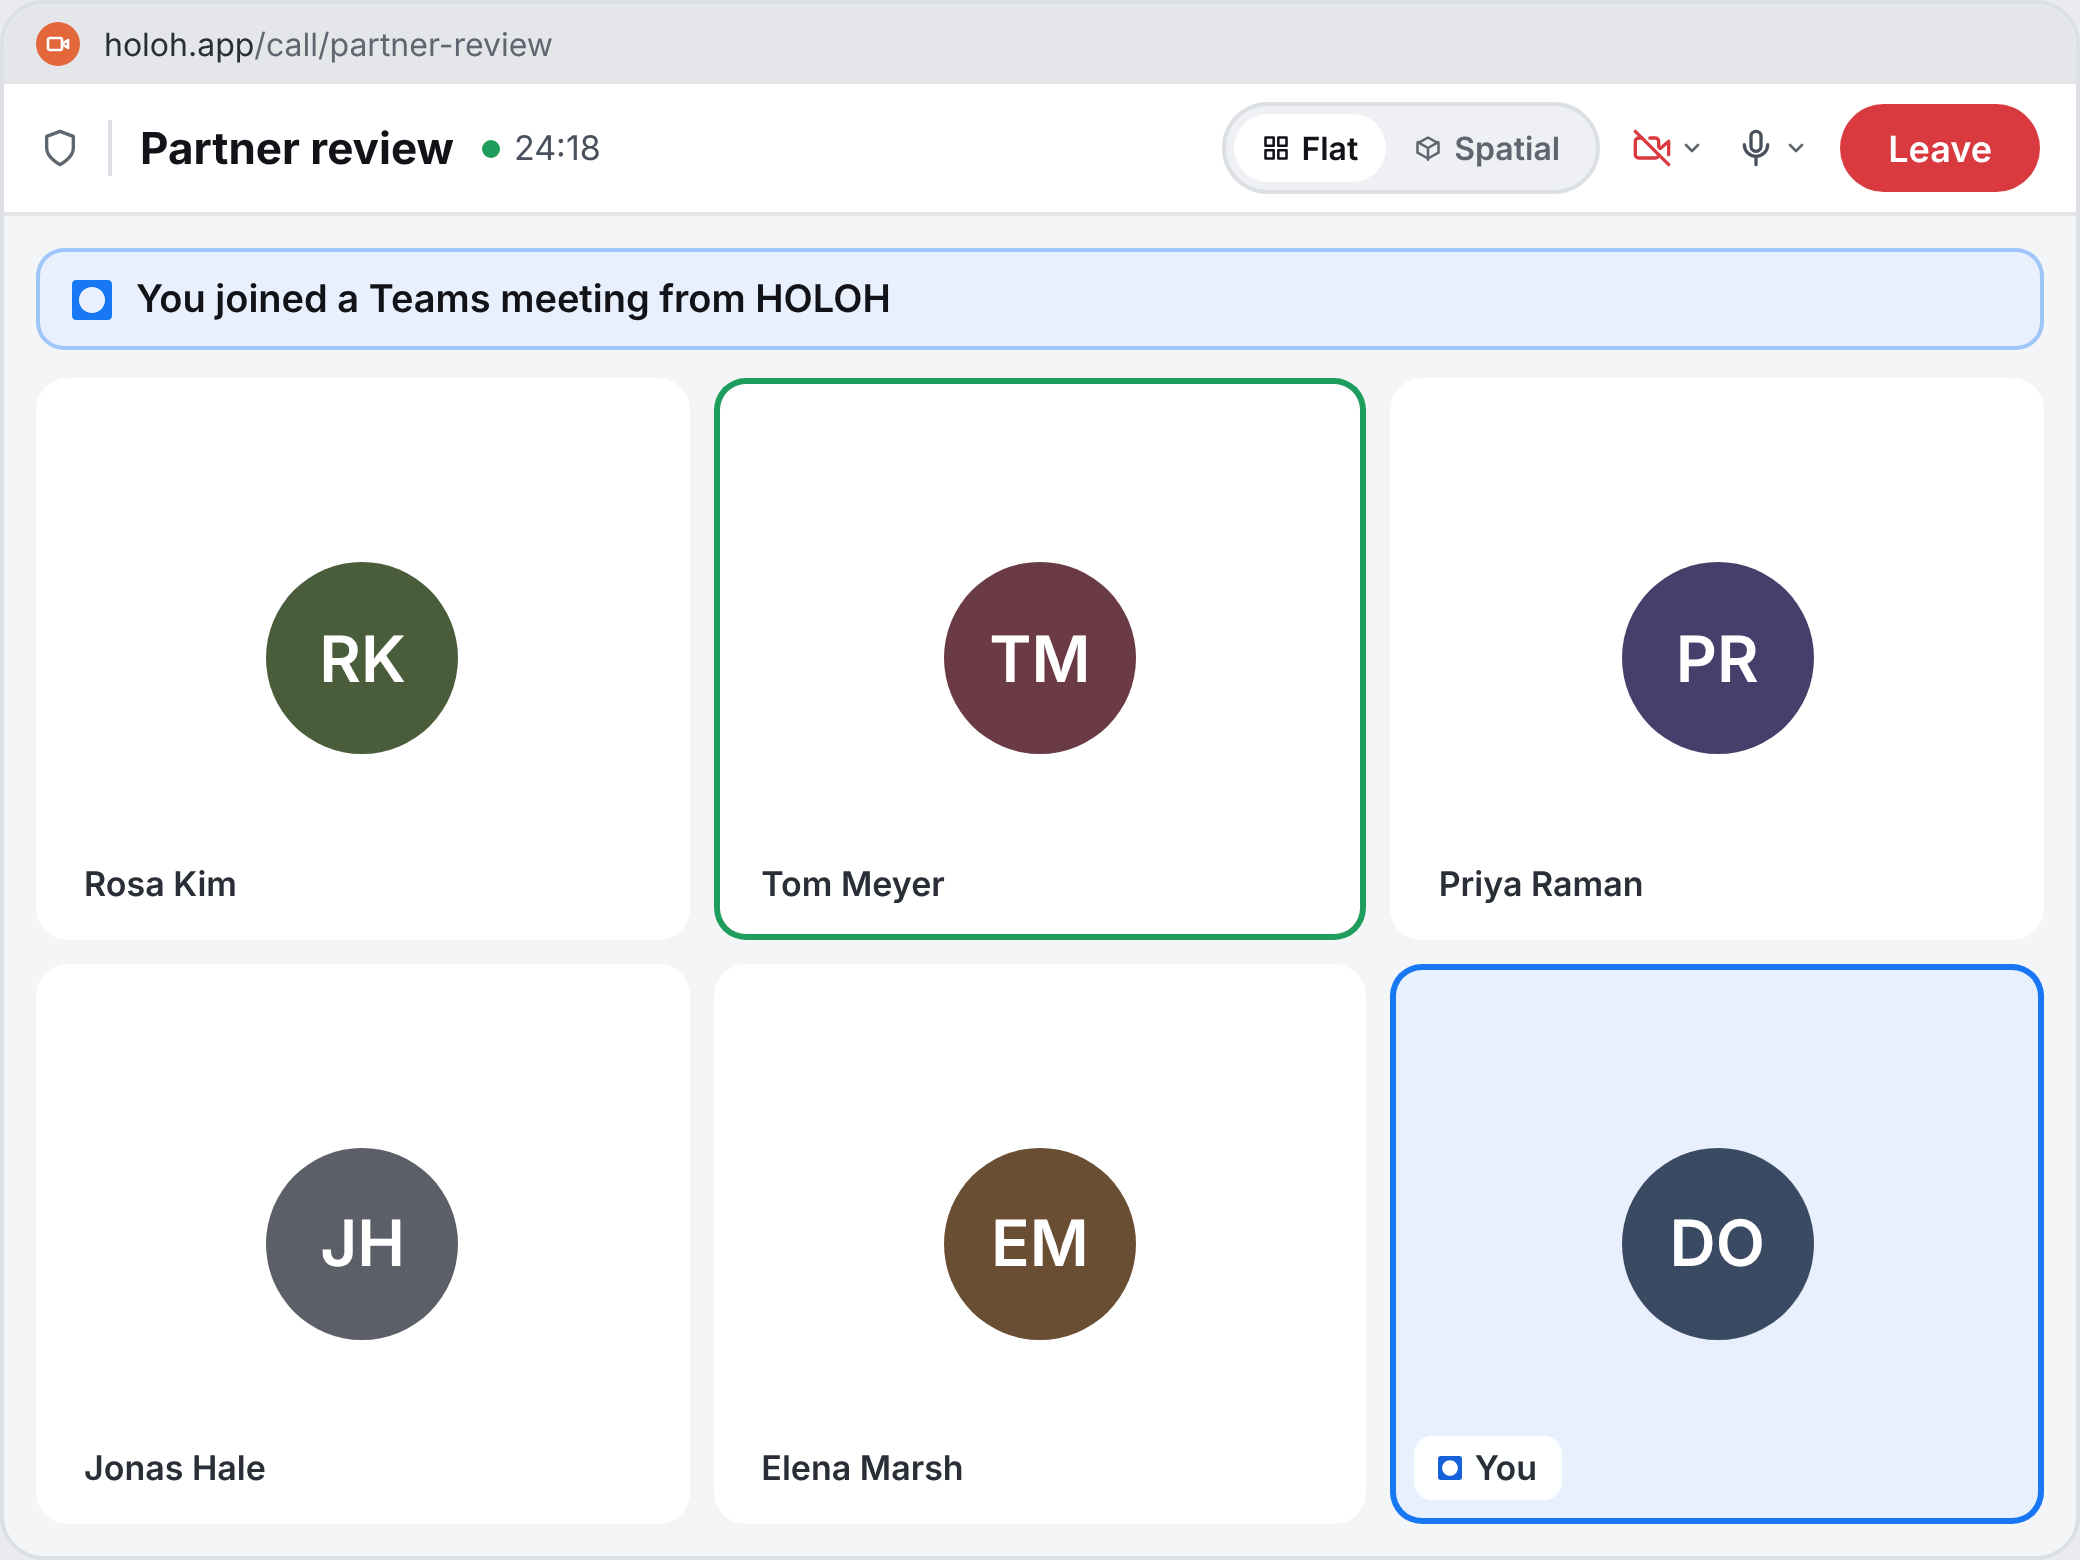This screenshot has height=1560, width=2080.
Task: Click the green live status dot
Action: pyautogui.click(x=491, y=149)
